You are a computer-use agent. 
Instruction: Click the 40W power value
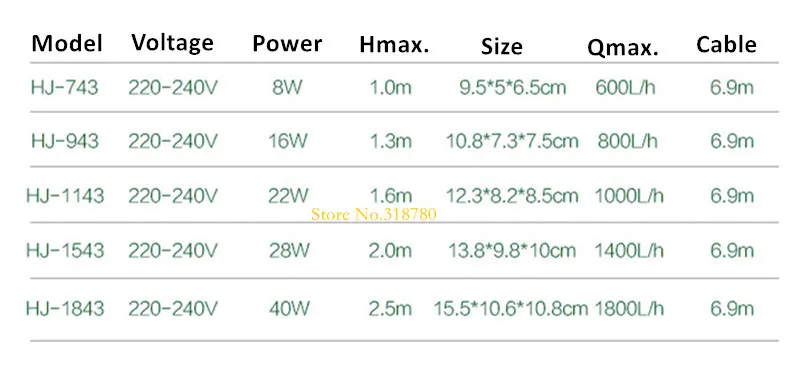(289, 308)
